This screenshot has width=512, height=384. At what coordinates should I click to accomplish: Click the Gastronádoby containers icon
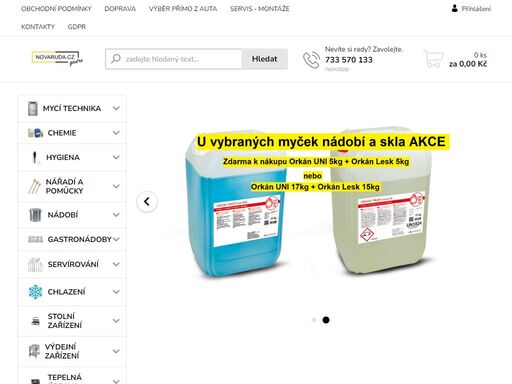[x=35, y=239]
